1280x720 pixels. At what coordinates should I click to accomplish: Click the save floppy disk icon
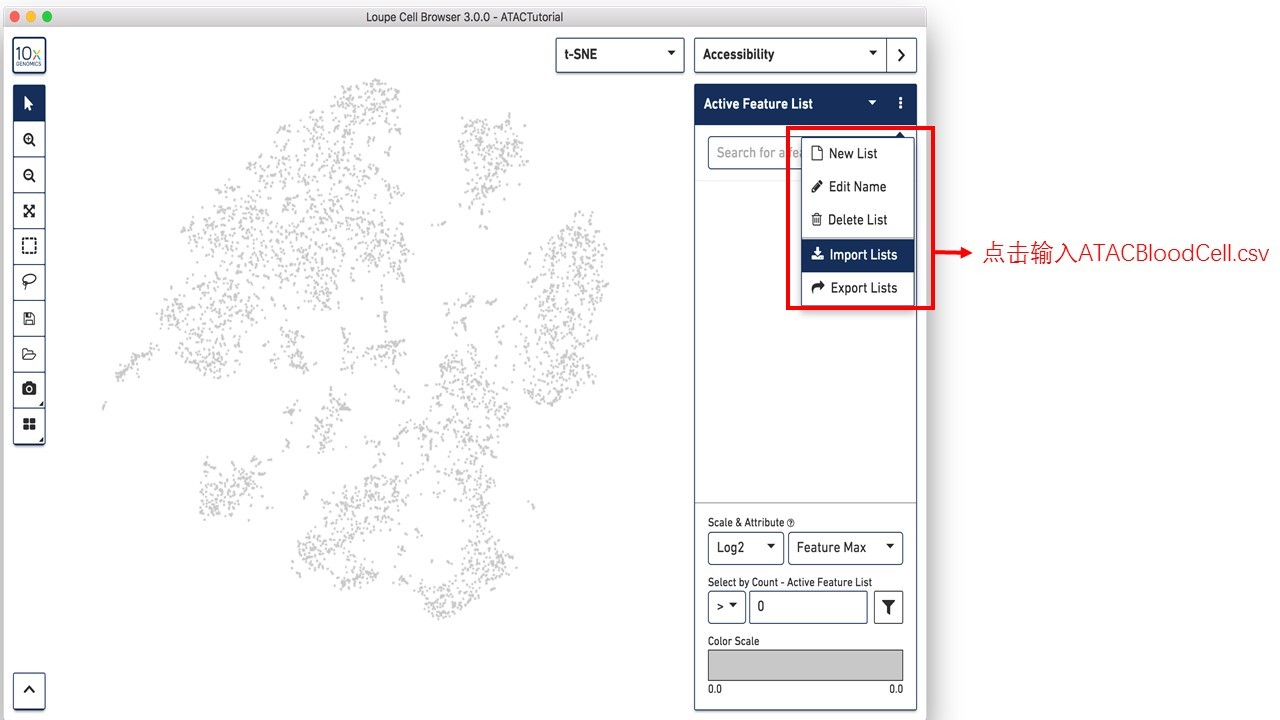point(29,318)
